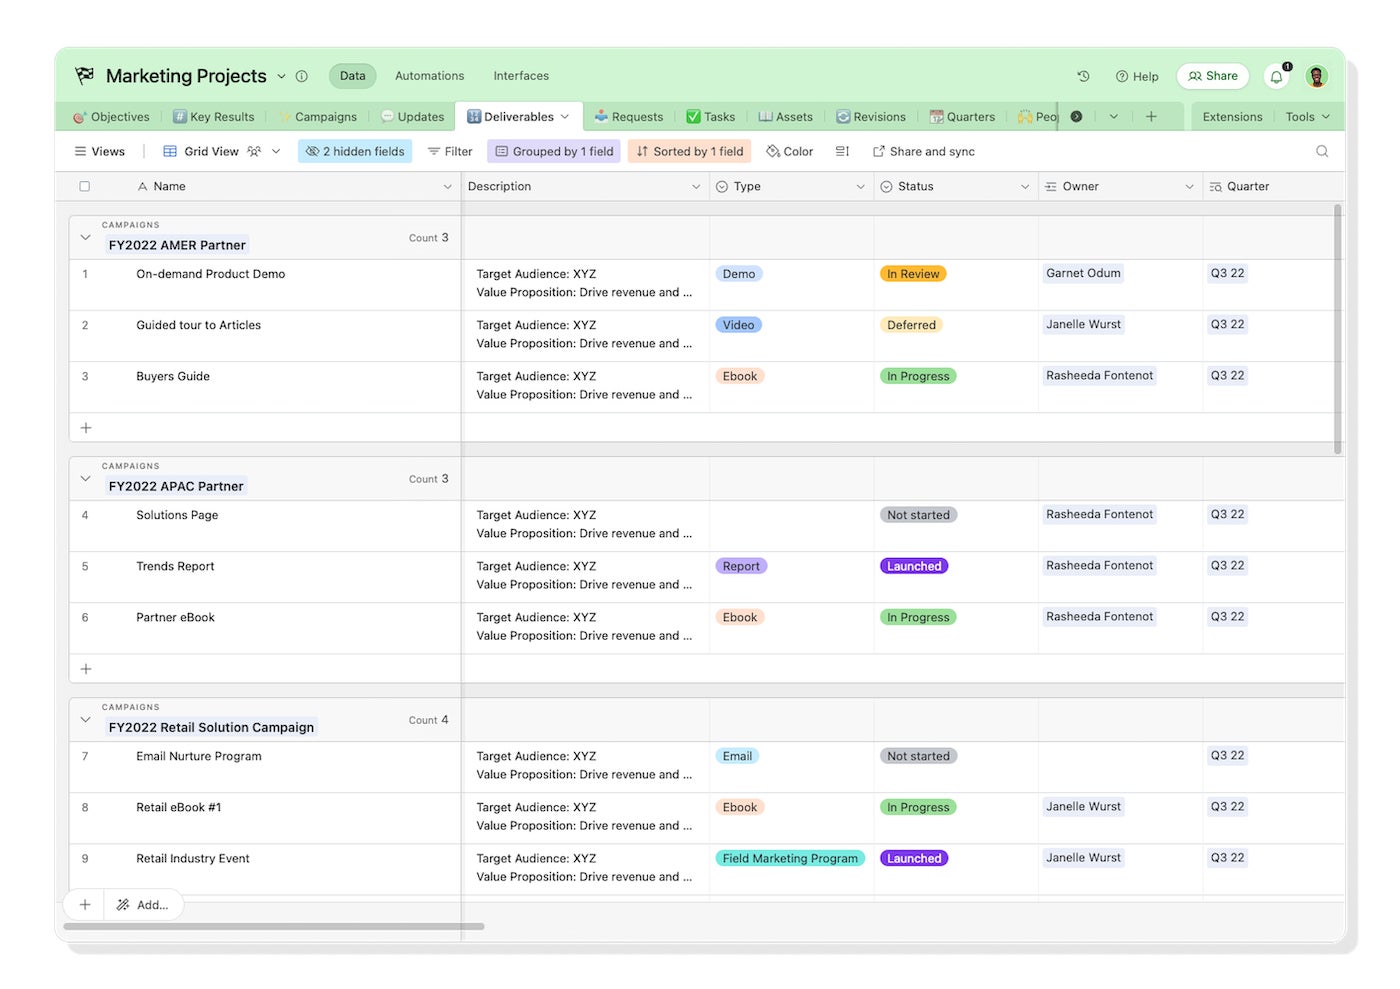The width and height of the screenshot is (1400, 989).
Task: Click the horizontal scrollbar
Action: (x=274, y=926)
